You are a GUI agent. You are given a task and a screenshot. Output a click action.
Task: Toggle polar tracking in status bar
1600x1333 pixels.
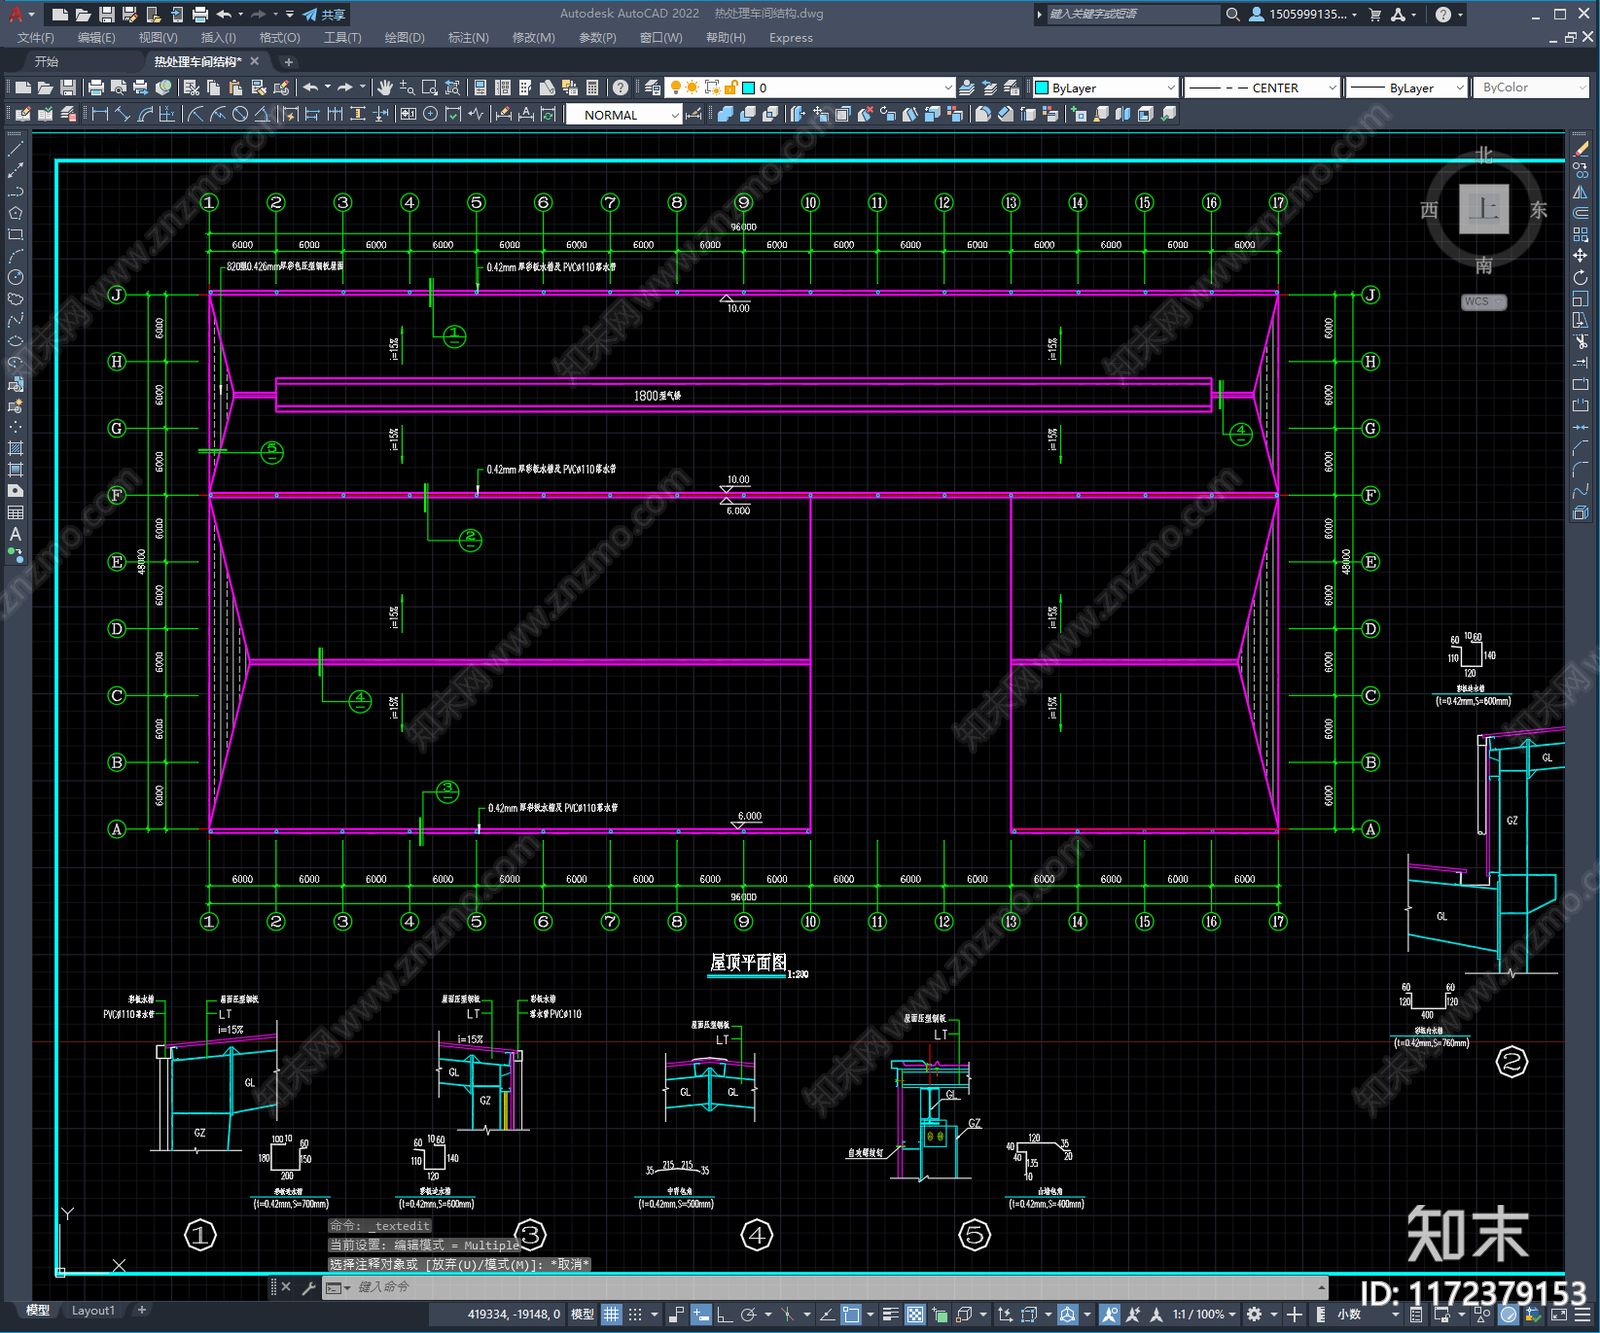pyautogui.click(x=747, y=1314)
